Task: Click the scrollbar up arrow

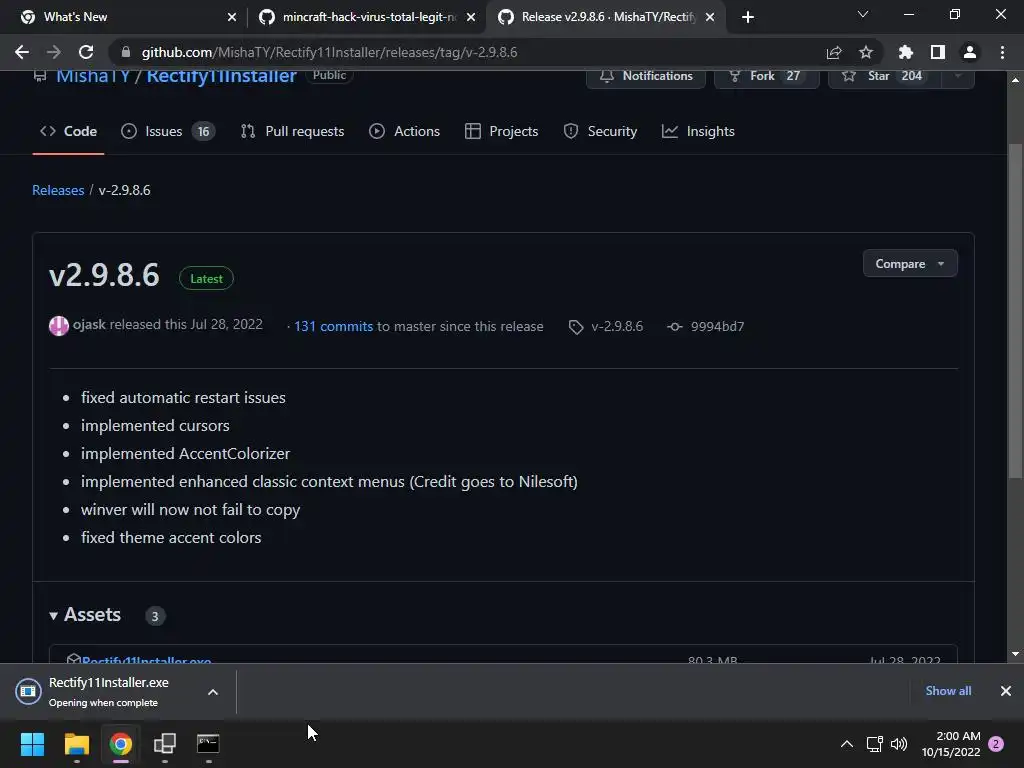Action: click(1015, 80)
